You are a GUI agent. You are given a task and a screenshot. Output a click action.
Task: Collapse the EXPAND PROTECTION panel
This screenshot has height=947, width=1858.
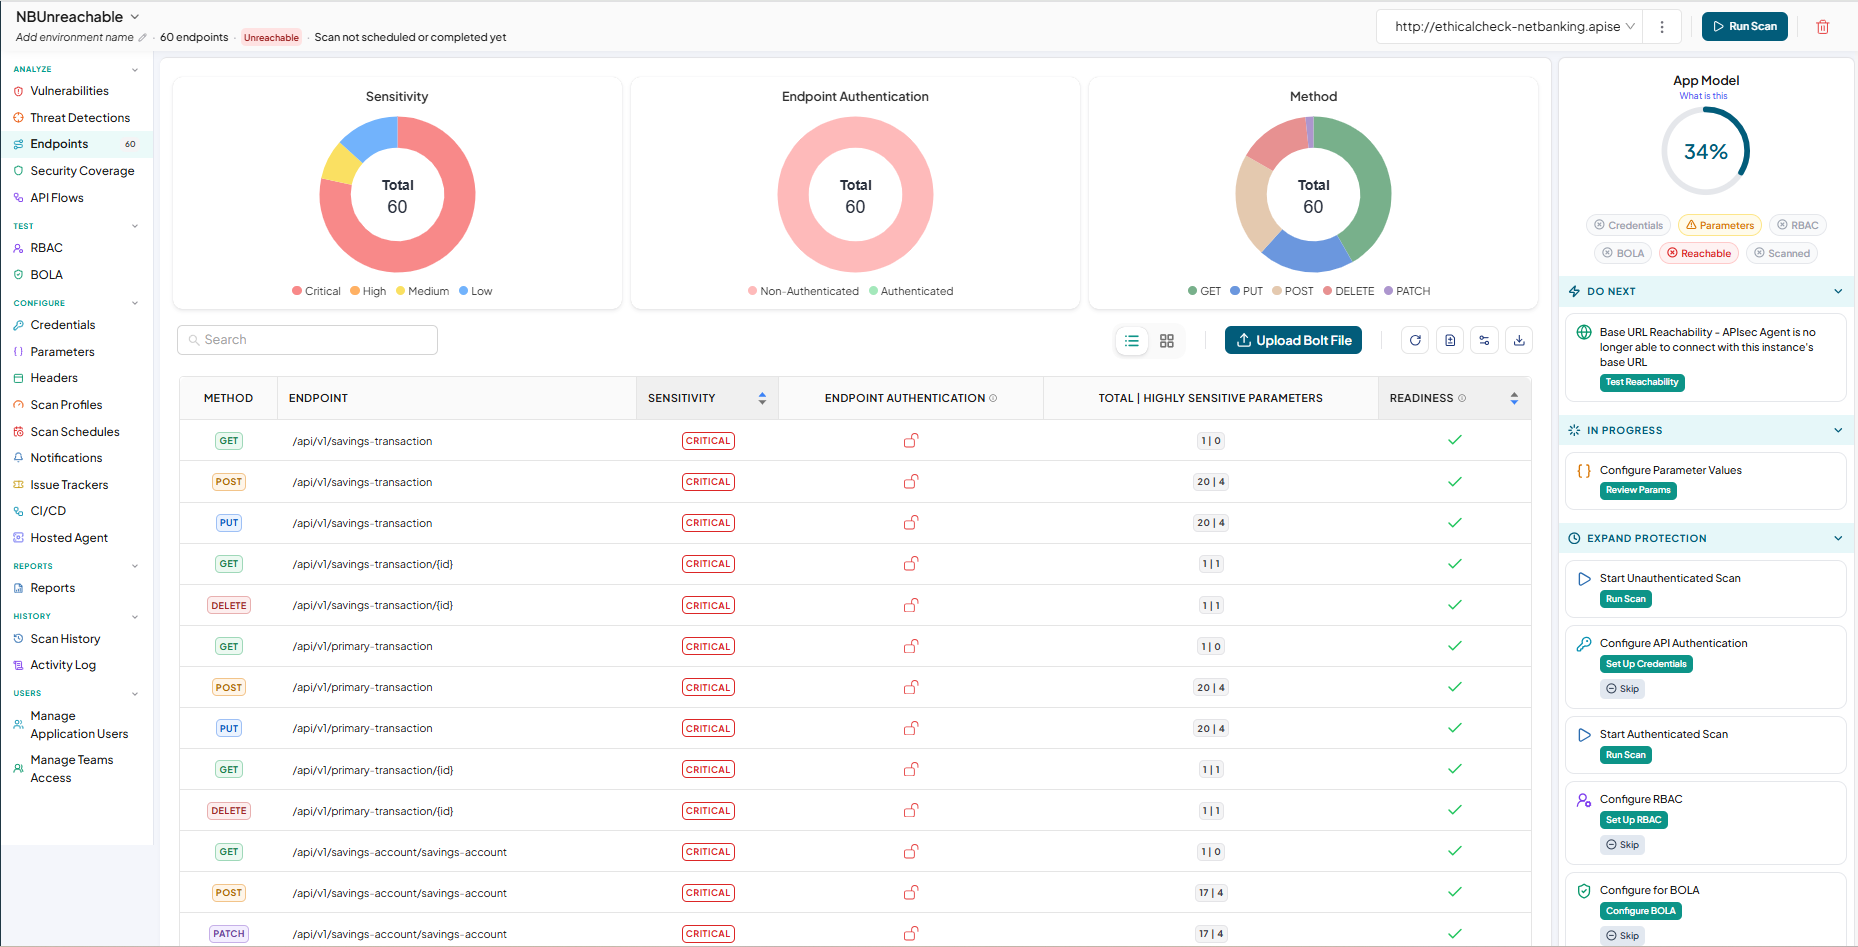1838,539
